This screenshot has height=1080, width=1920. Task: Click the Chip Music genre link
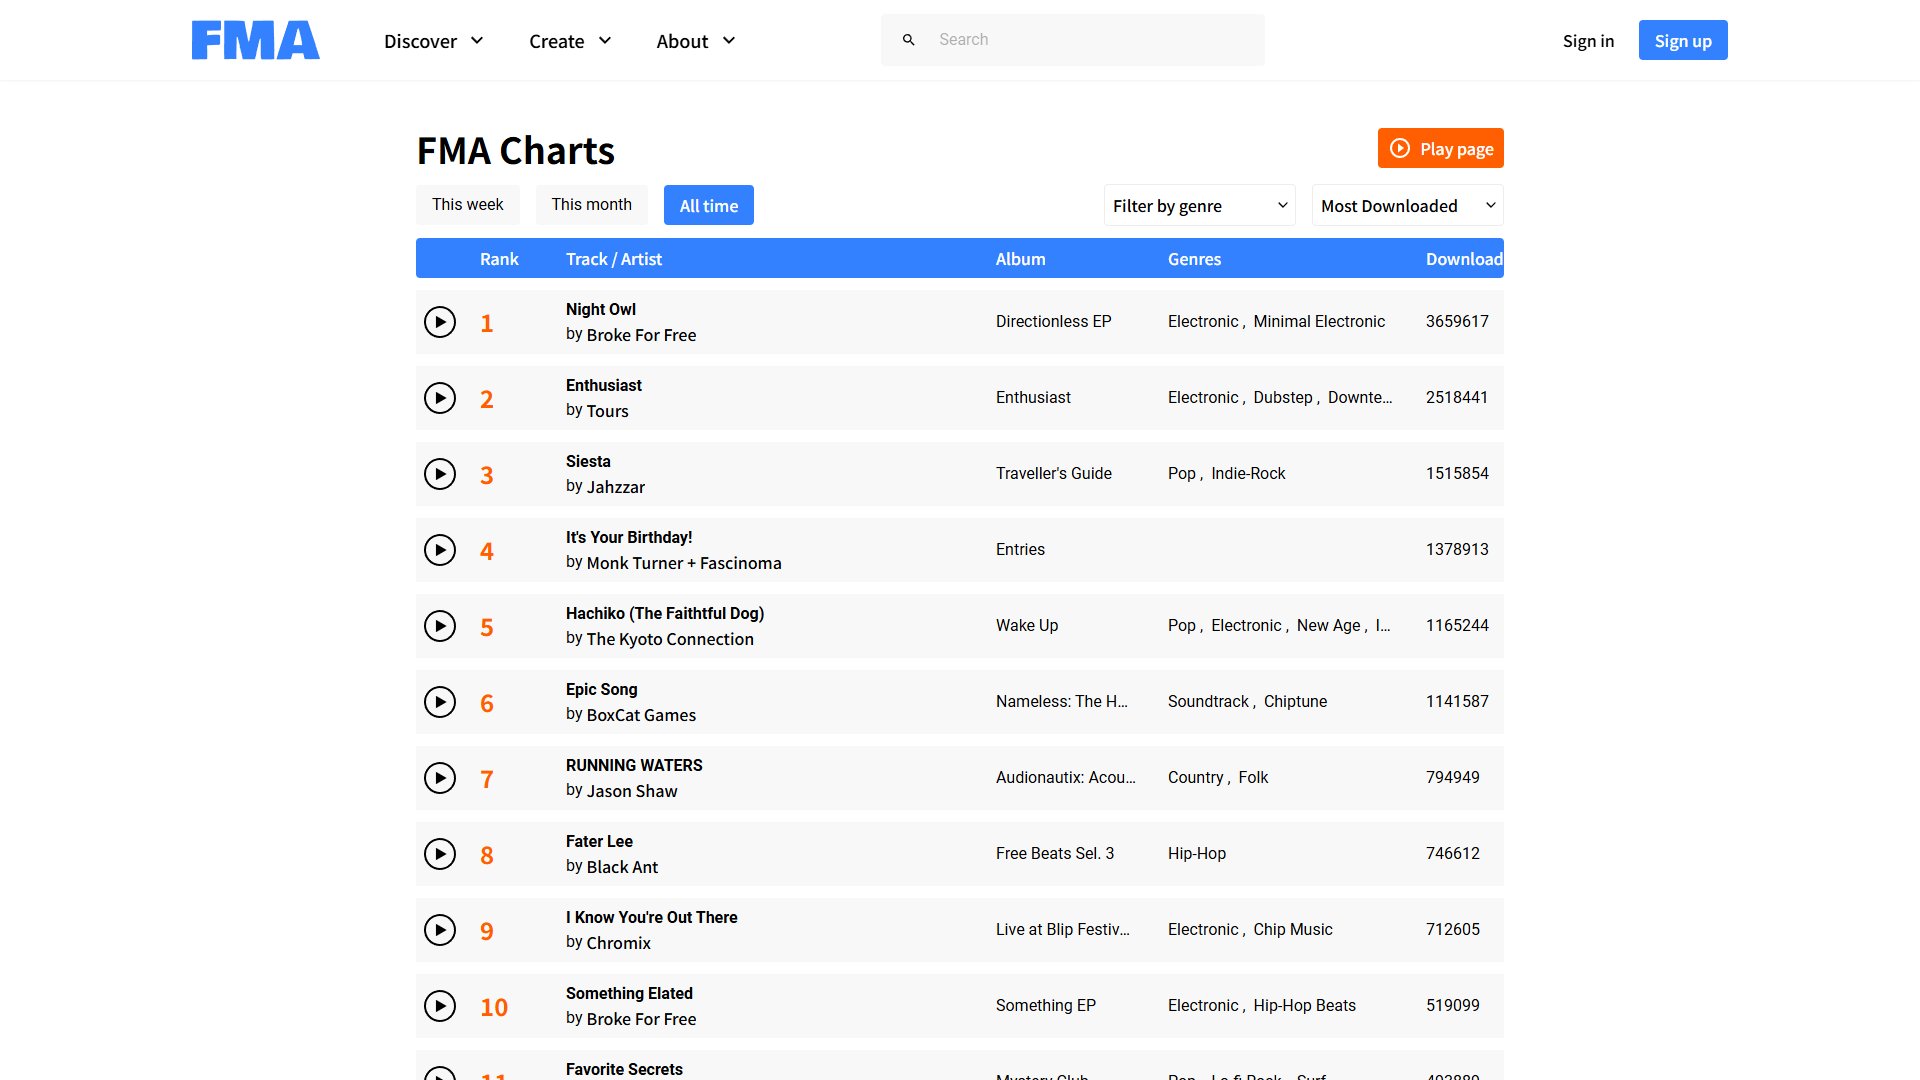click(1293, 930)
